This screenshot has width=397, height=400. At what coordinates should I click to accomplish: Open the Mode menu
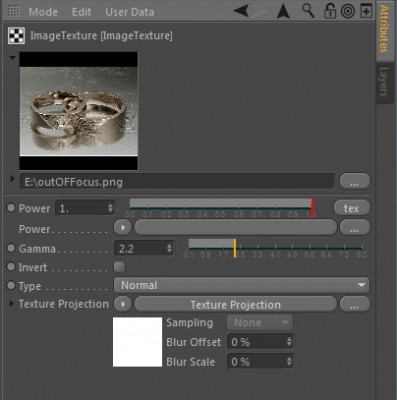coord(43,12)
